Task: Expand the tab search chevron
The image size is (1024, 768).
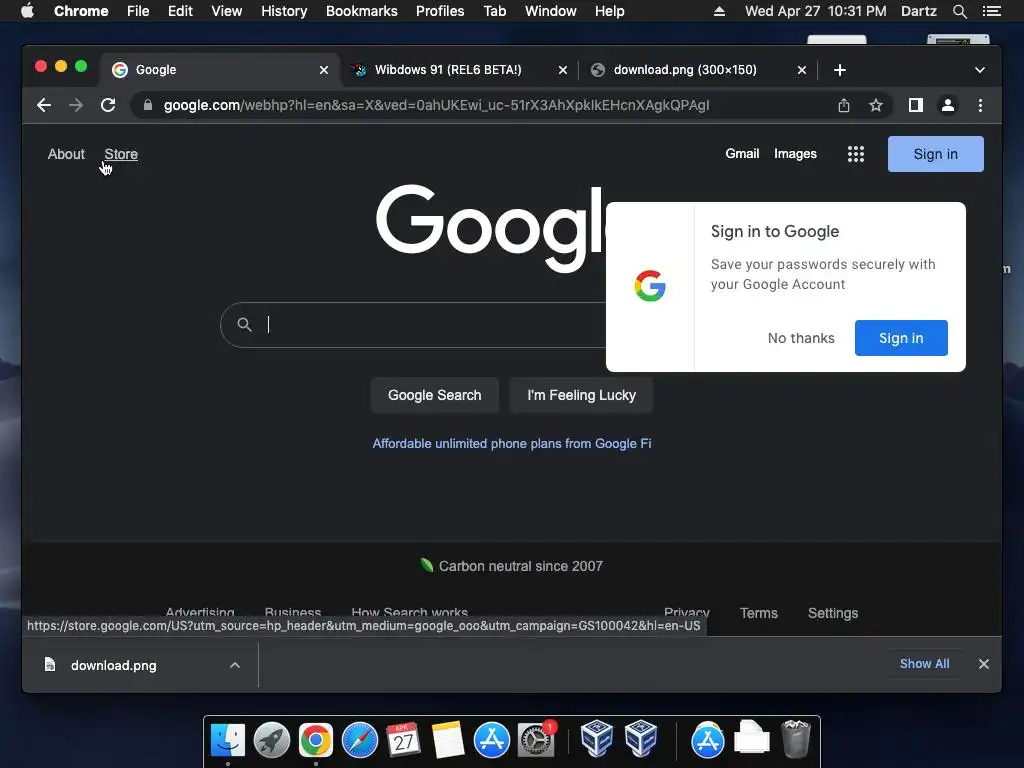Action: click(980, 70)
